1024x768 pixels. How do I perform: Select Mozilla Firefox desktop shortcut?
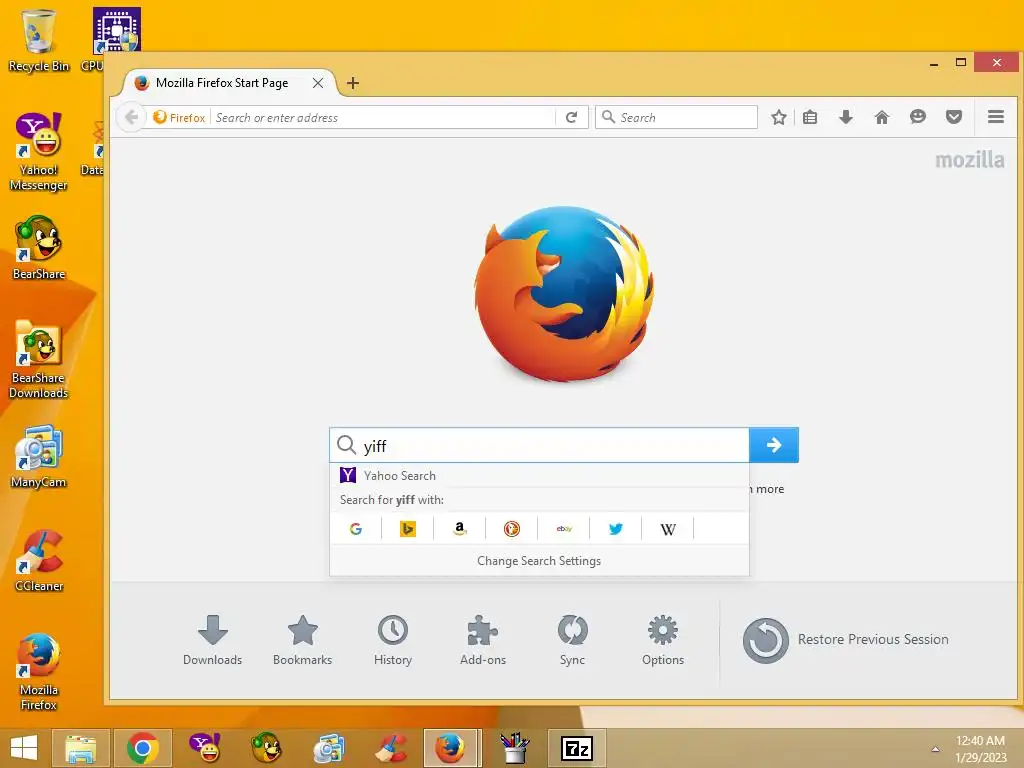click(39, 671)
